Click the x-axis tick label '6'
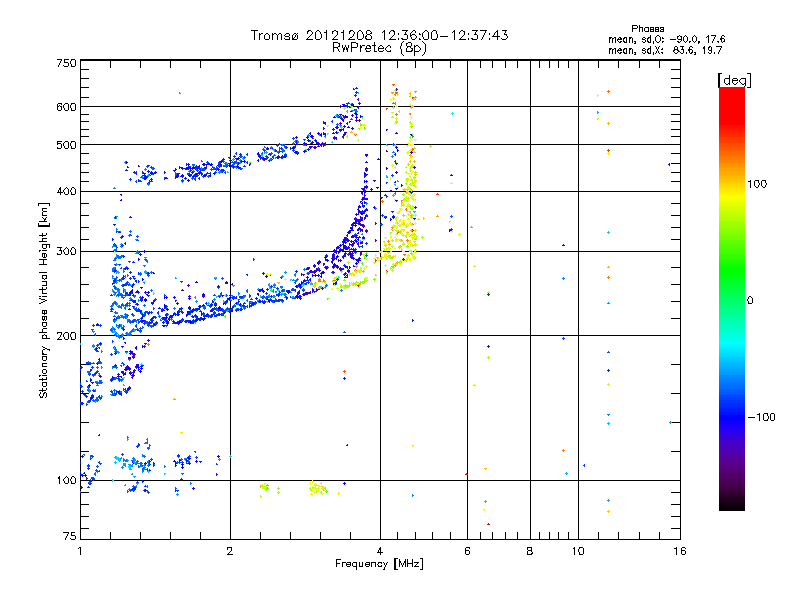This screenshot has height=600, width=800. click(467, 551)
